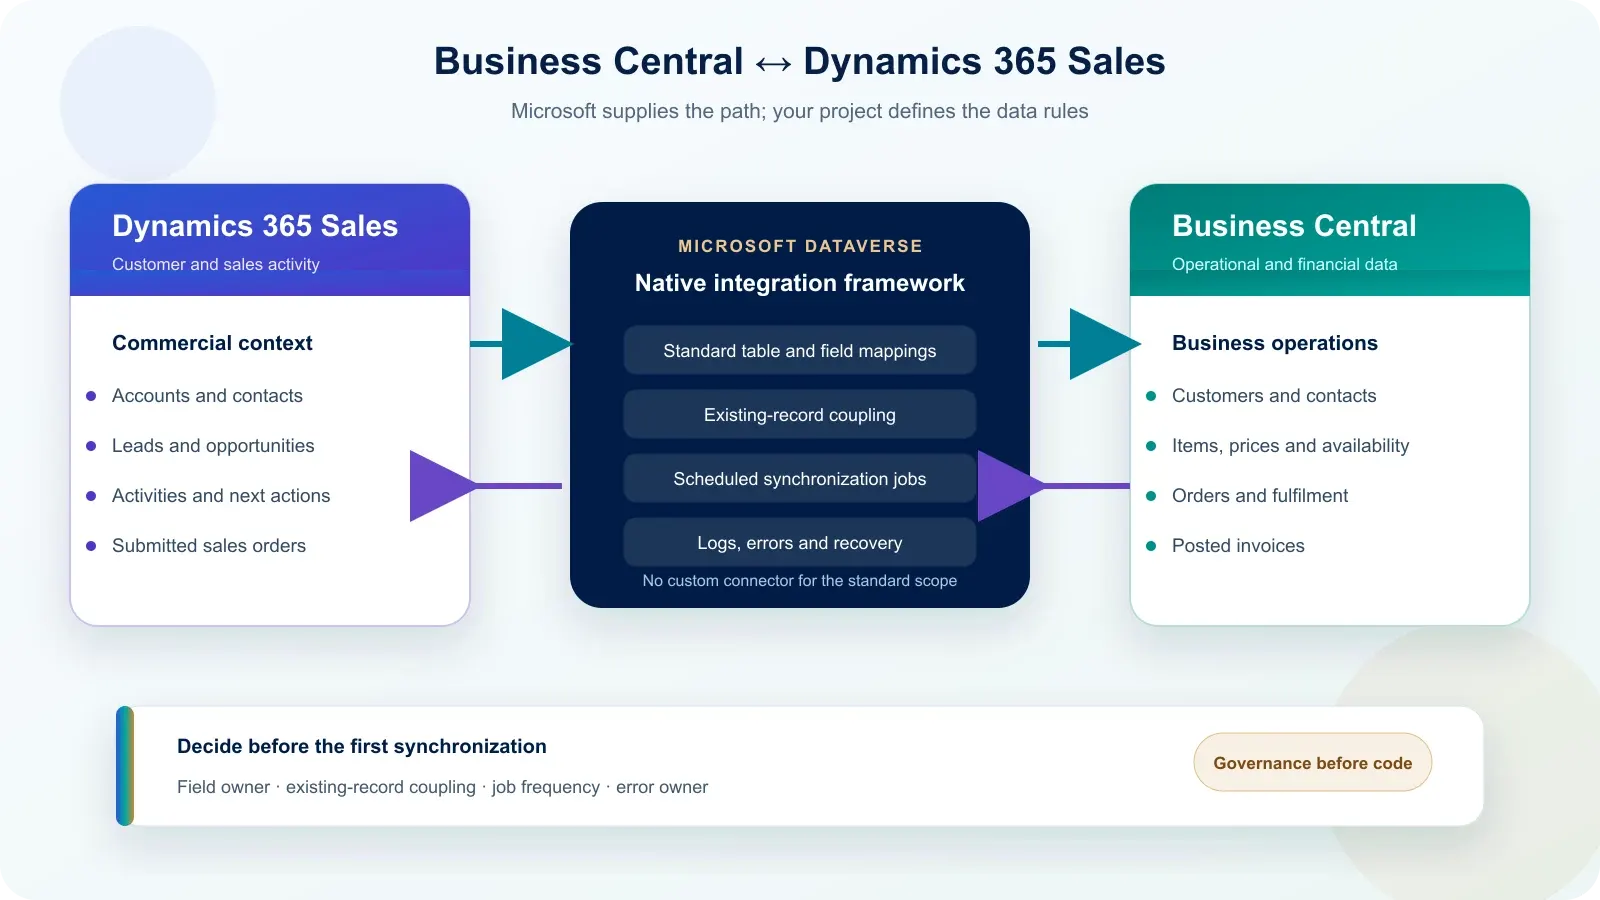Click the MICROSOFT DATAVERSE label
The image size is (1600, 900).
pyautogui.click(x=800, y=246)
